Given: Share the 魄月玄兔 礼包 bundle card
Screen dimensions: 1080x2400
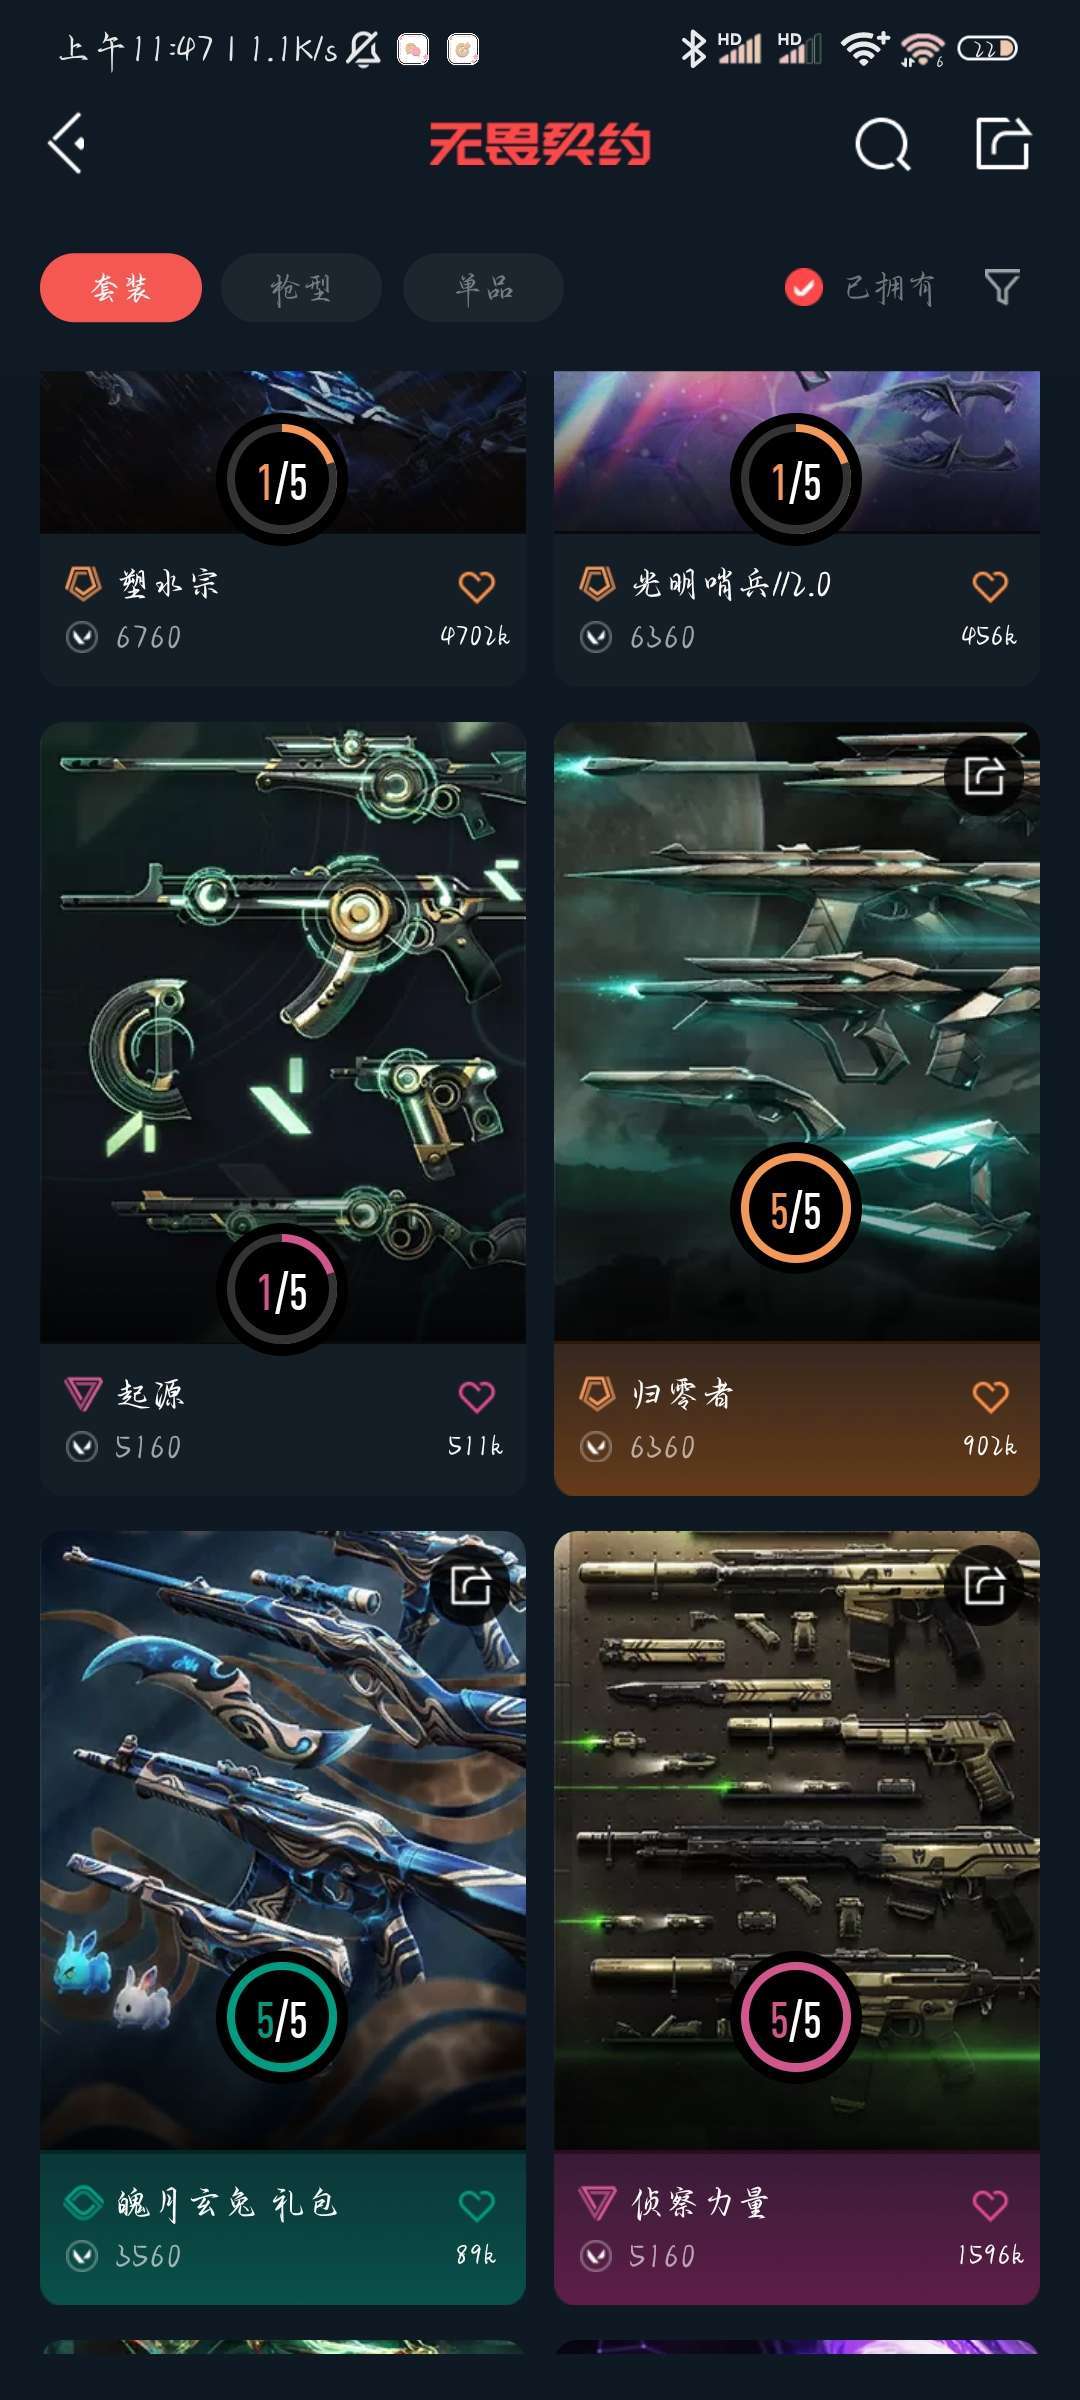Looking at the screenshot, I should click(x=470, y=1585).
